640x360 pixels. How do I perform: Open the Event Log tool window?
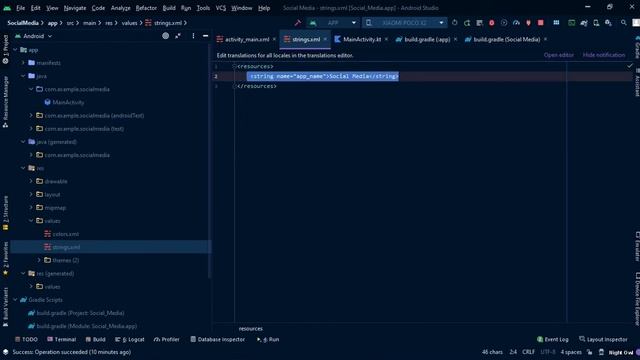click(553, 339)
